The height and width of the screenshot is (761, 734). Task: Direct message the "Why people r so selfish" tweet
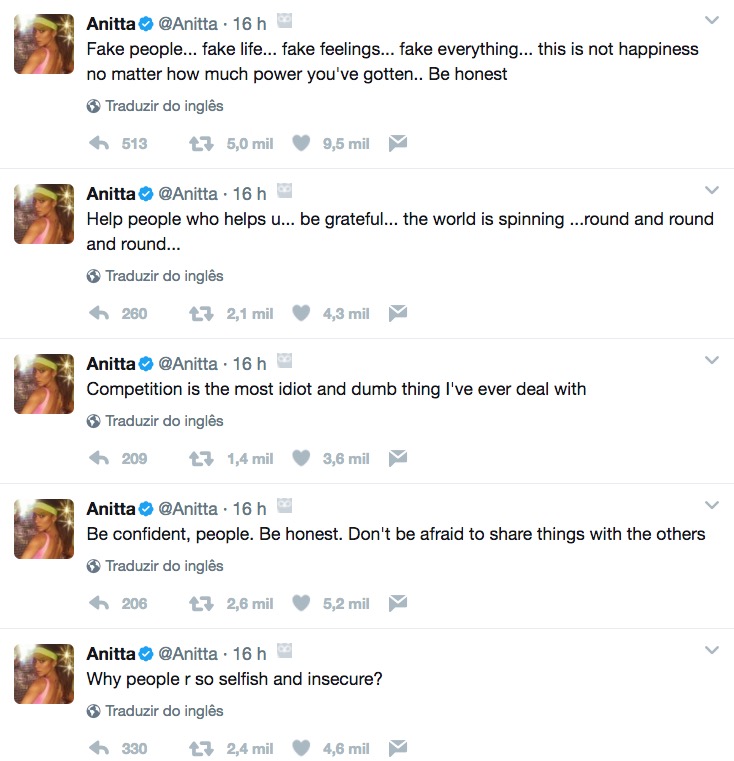[x=397, y=749]
